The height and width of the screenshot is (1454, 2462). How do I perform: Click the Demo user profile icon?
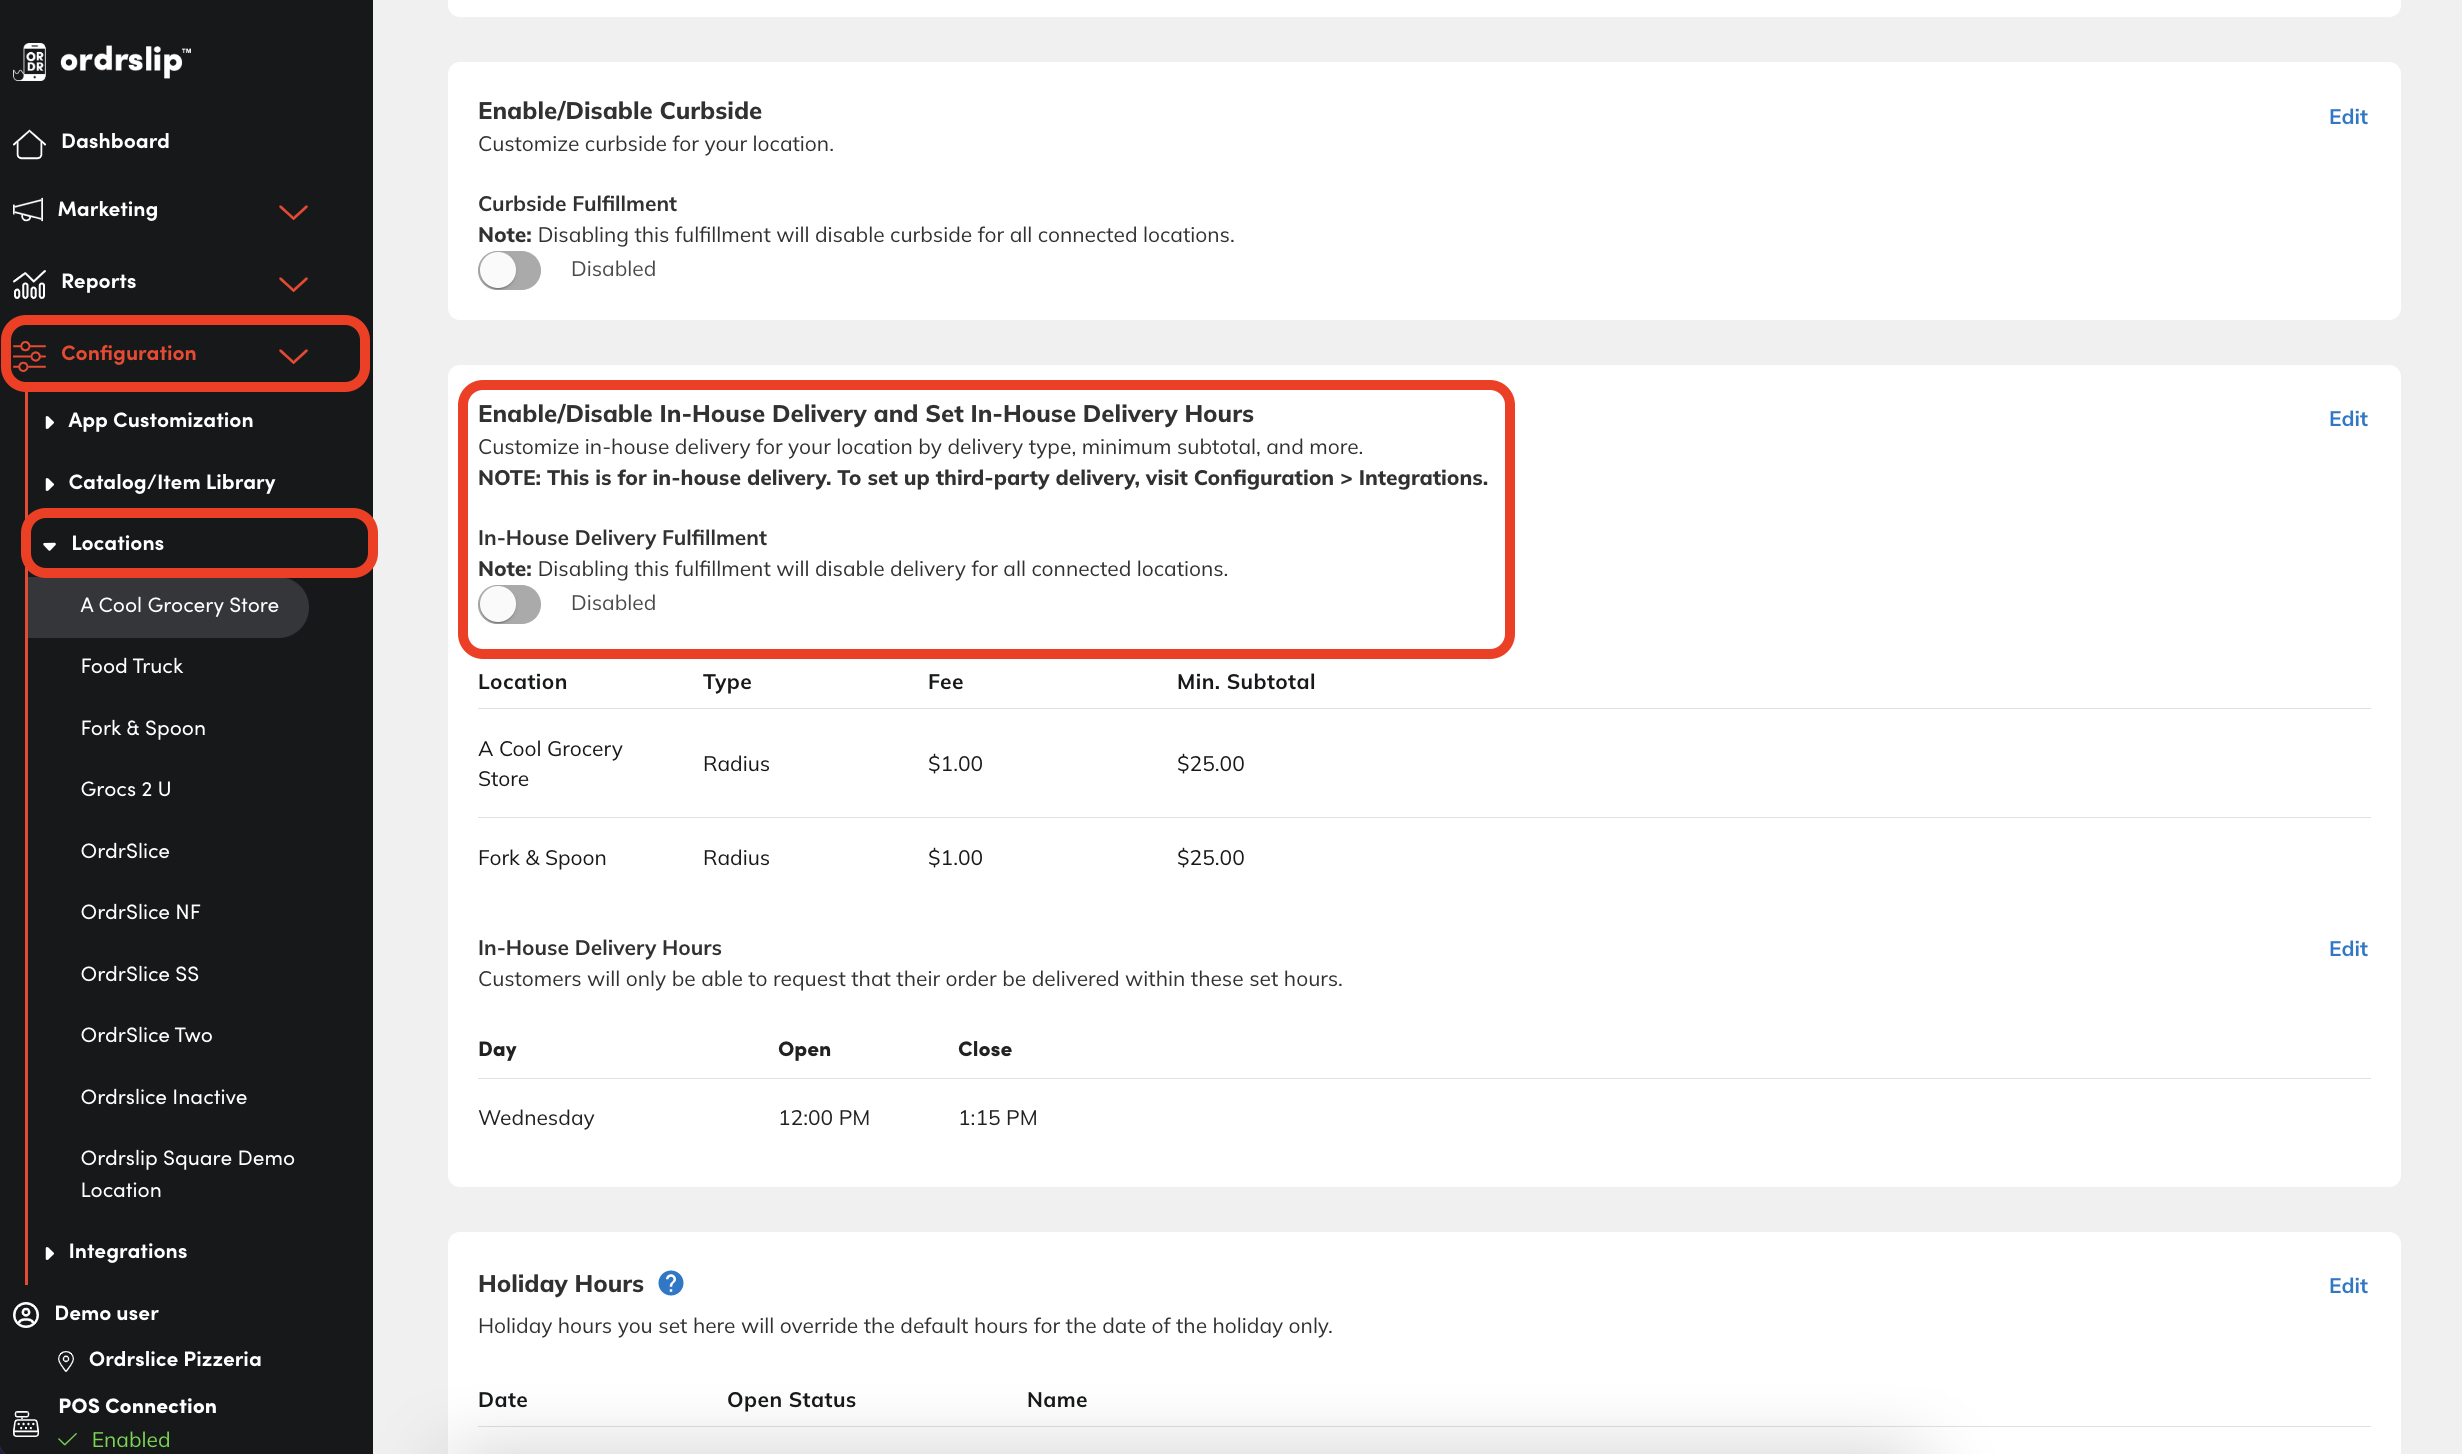[26, 1314]
